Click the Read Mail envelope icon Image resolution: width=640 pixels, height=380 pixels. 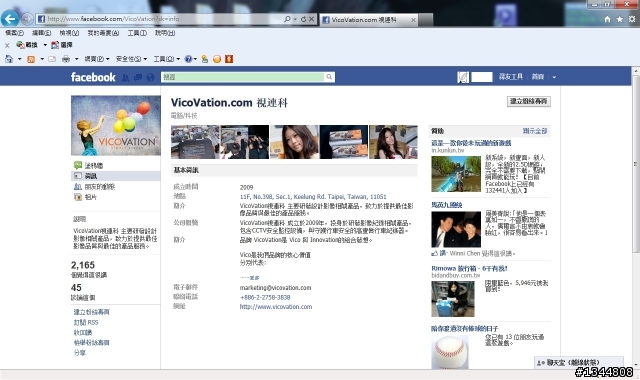[52, 59]
